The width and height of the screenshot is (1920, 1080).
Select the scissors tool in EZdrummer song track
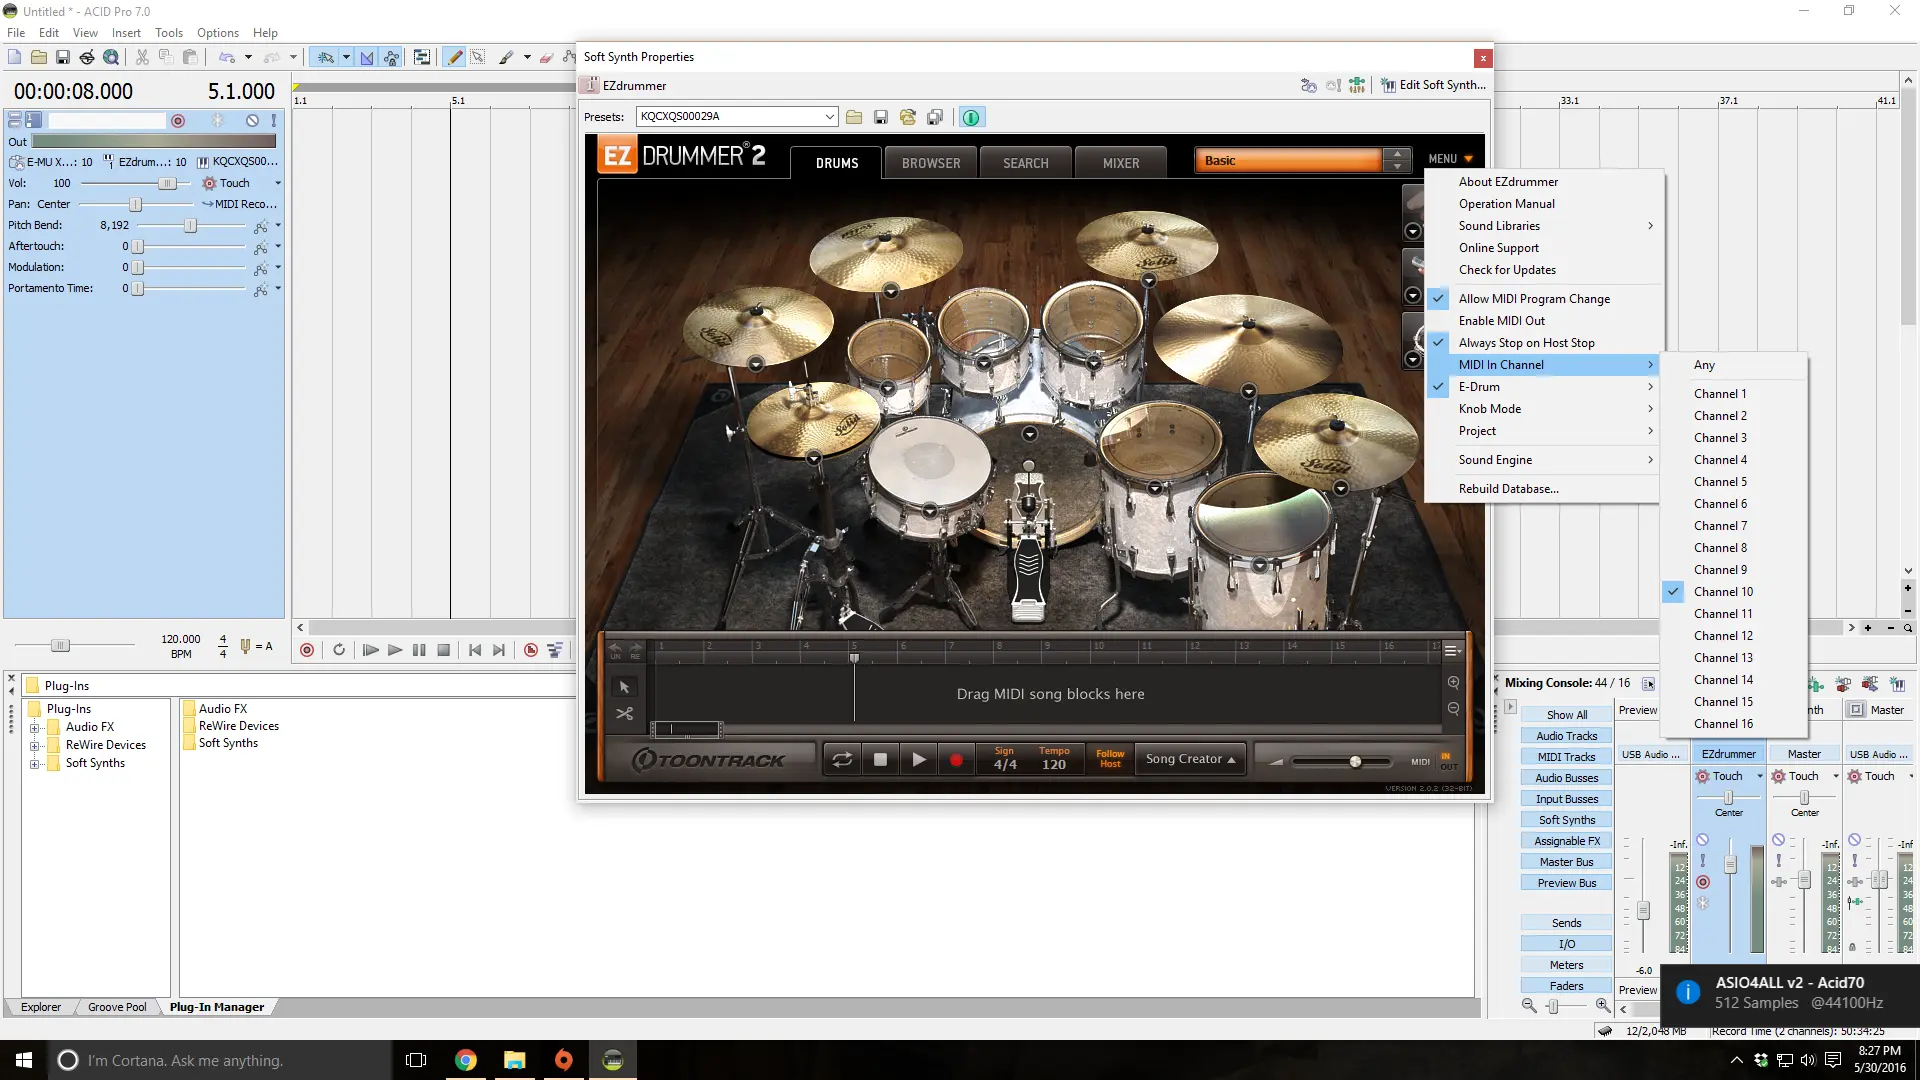pos(625,714)
